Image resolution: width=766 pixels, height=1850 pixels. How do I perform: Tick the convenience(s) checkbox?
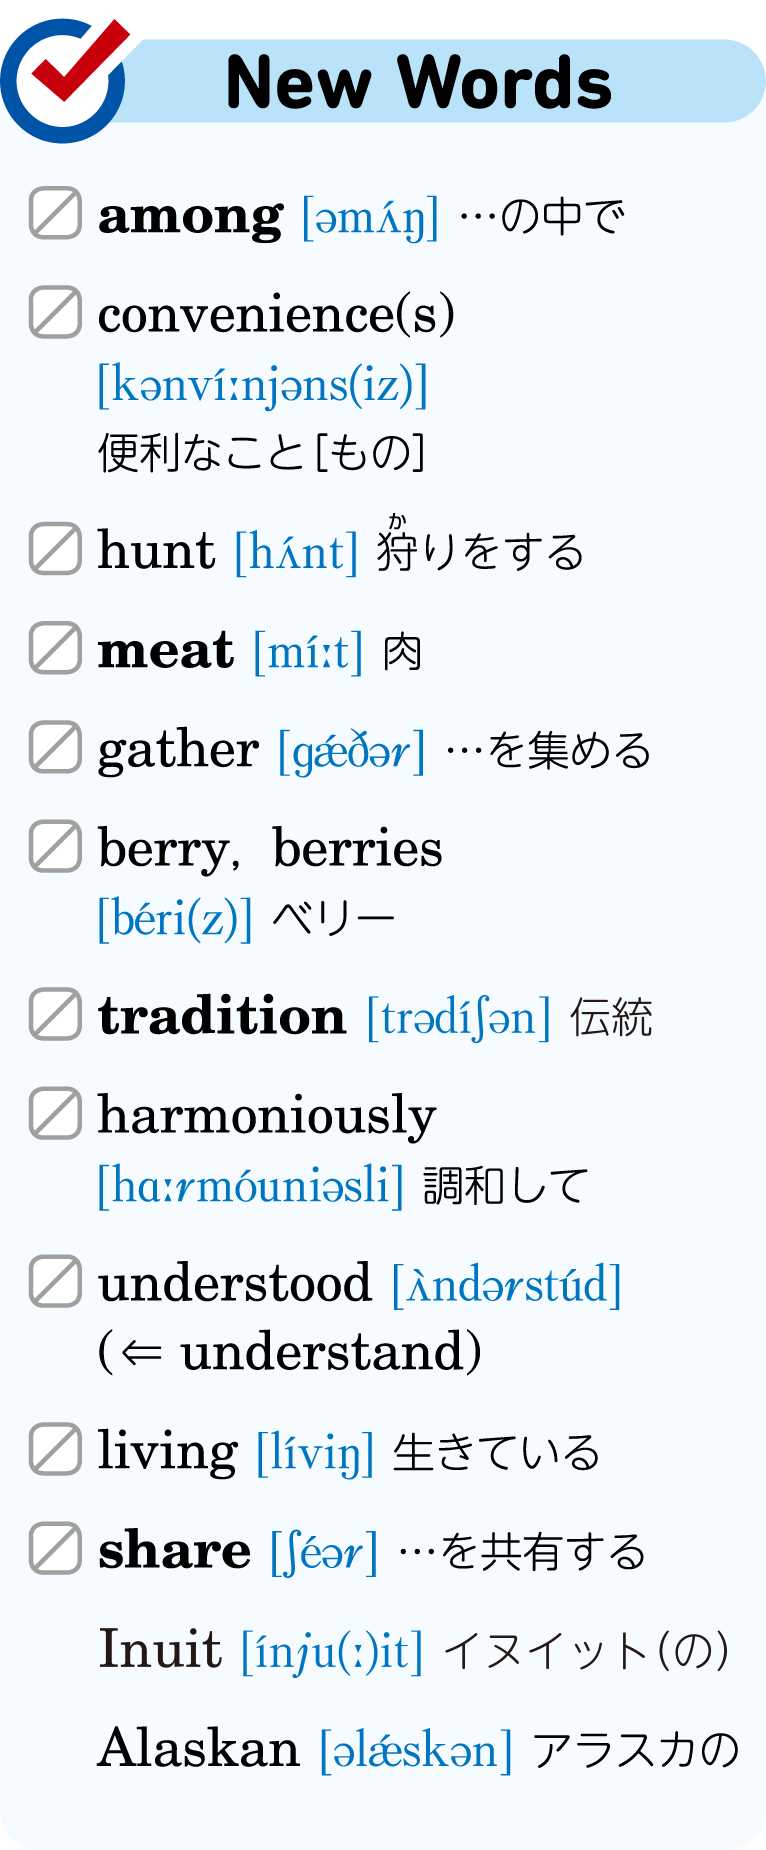pyautogui.click(x=55, y=312)
